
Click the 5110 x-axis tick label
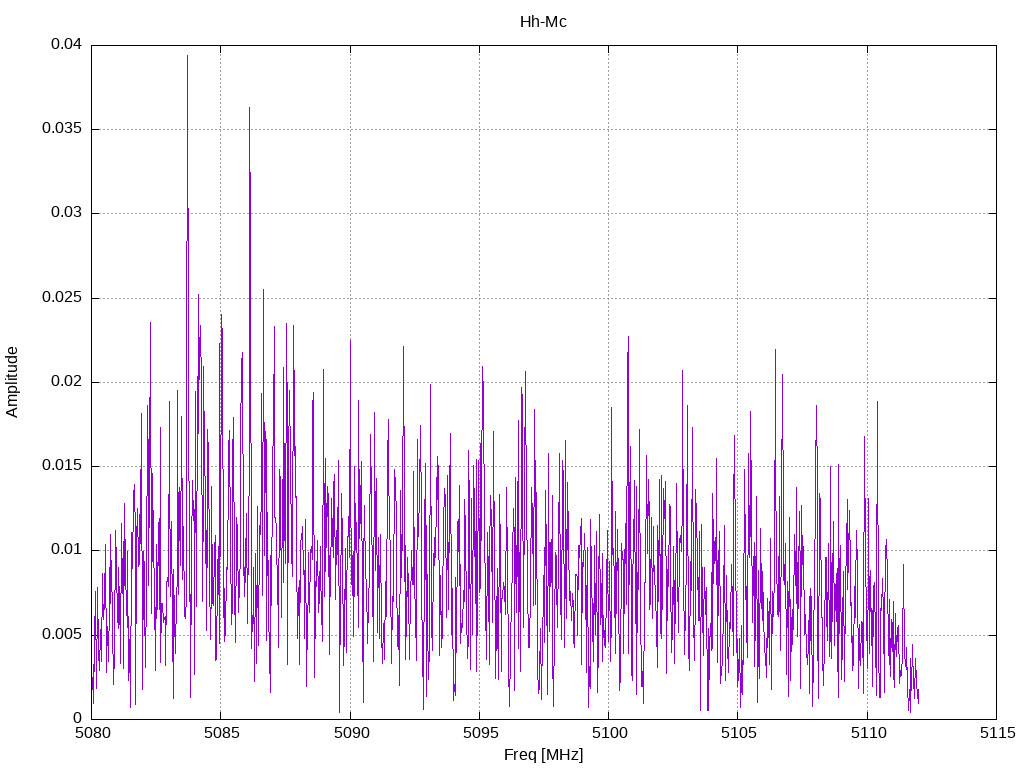point(868,733)
